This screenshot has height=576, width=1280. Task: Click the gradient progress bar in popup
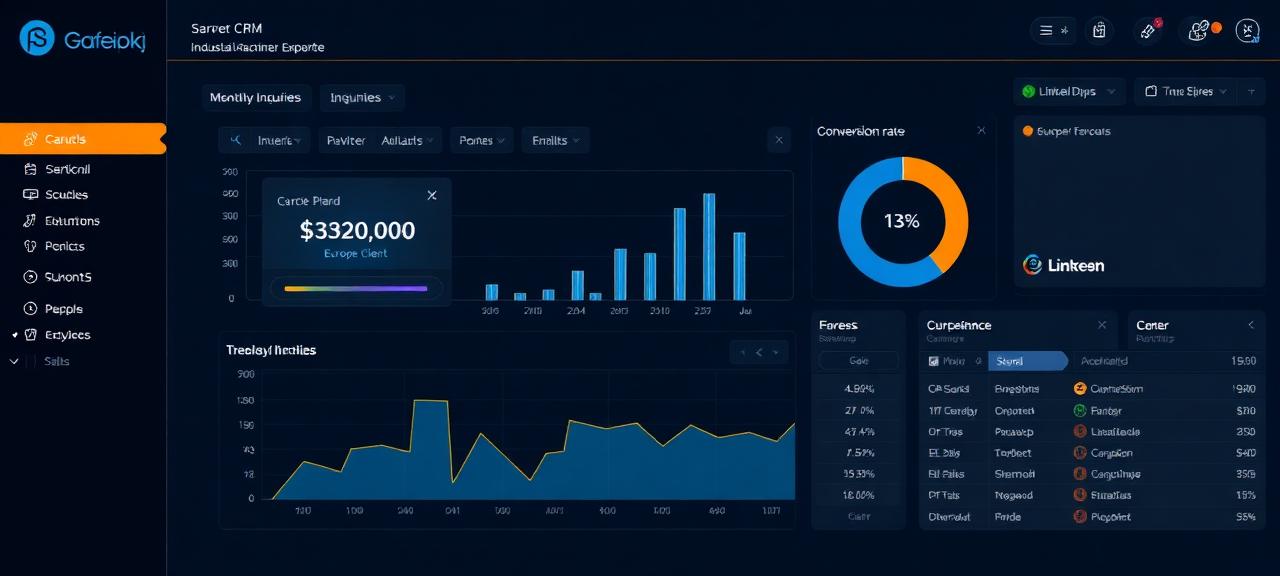(356, 289)
